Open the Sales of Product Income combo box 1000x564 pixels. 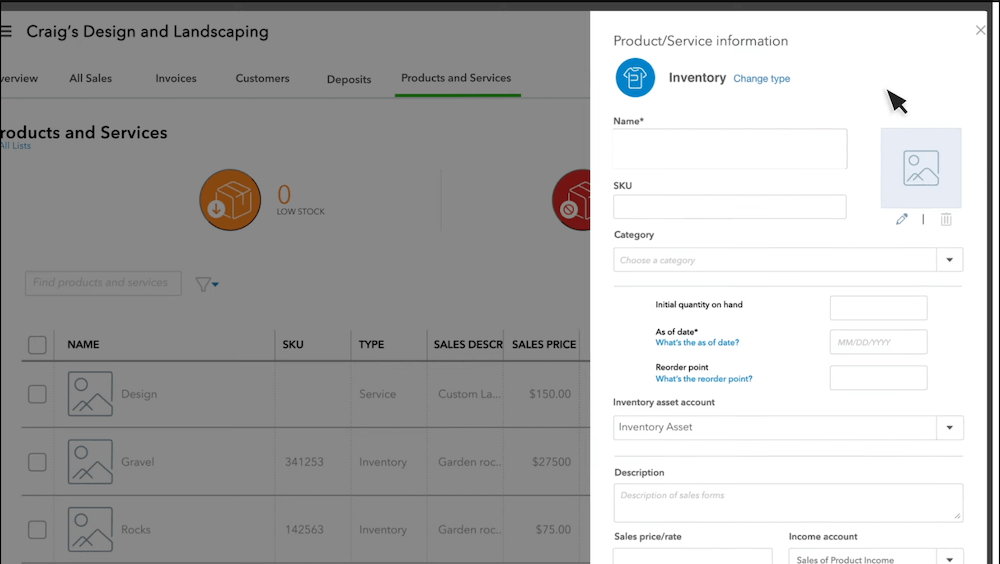coord(876,557)
